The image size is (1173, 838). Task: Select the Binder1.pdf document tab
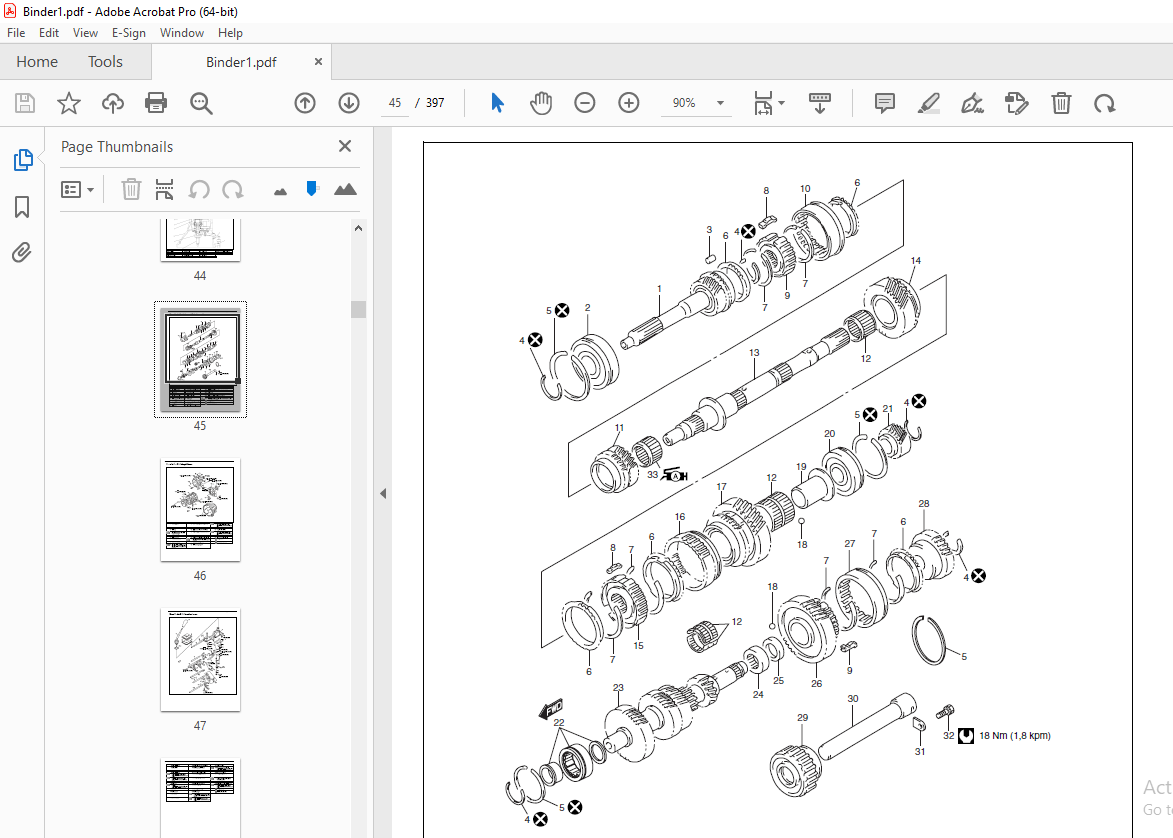click(241, 62)
